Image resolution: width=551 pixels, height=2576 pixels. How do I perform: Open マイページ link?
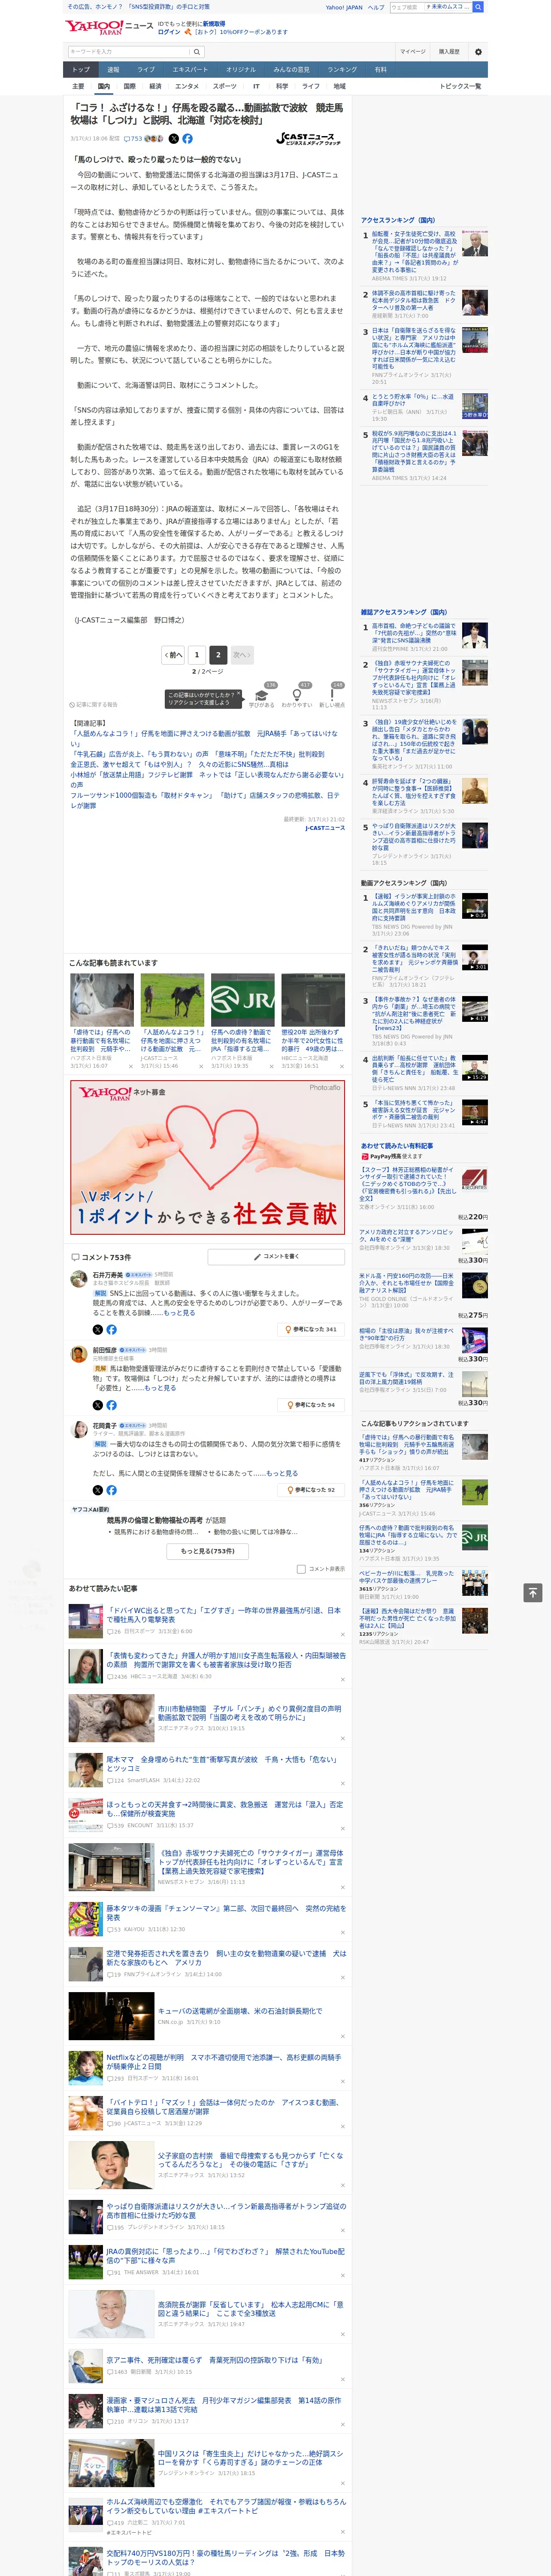tap(413, 52)
